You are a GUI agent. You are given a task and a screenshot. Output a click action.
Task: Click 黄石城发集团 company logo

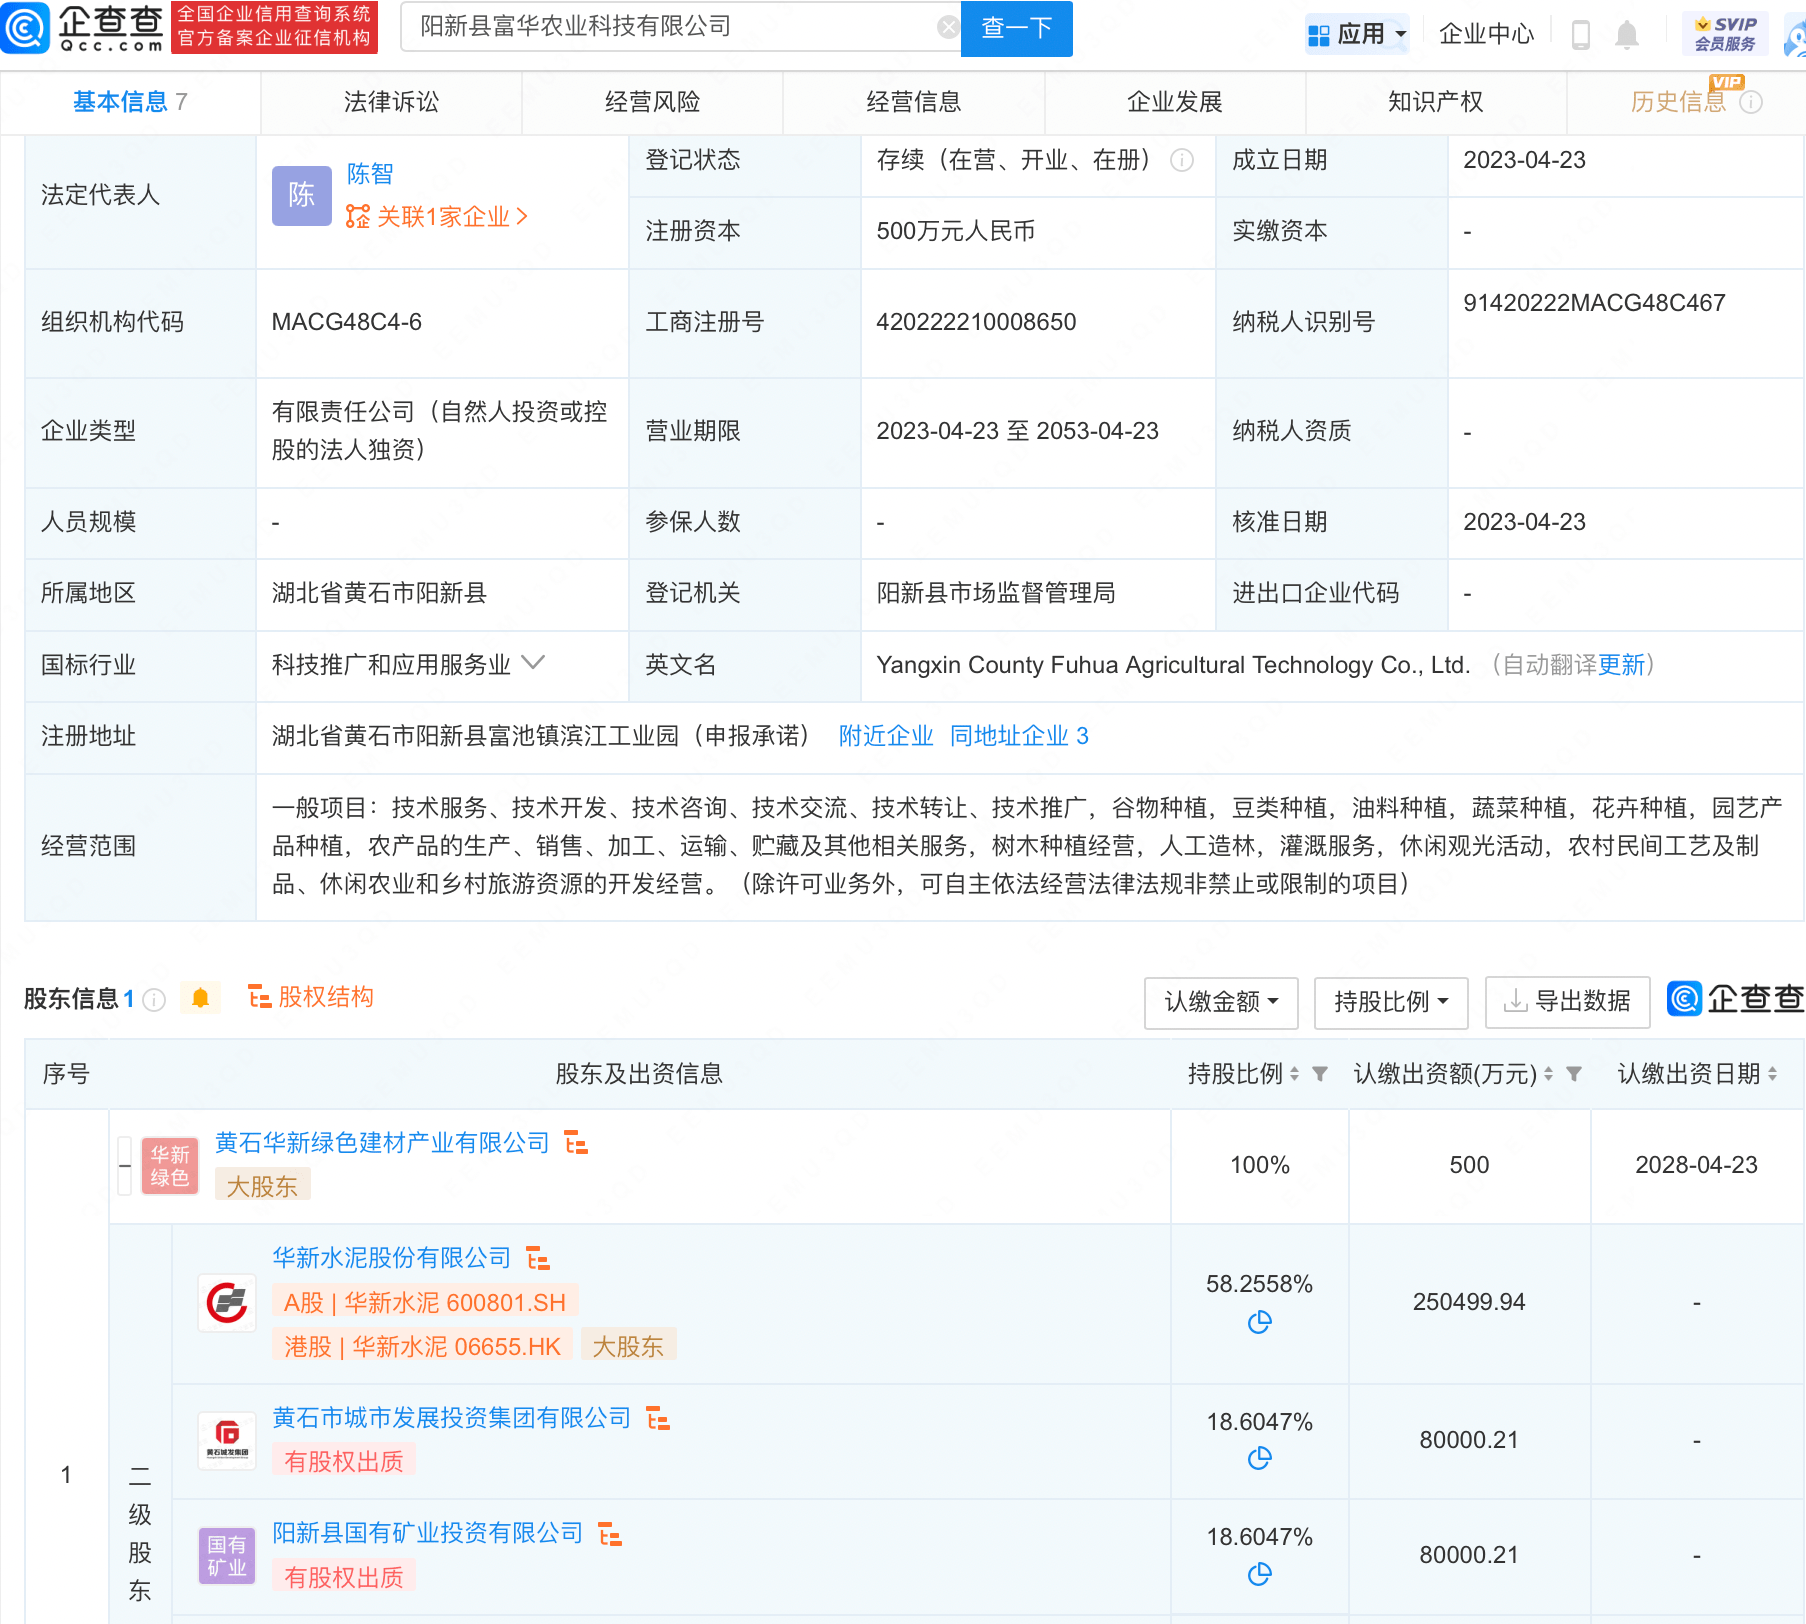[x=227, y=1441]
